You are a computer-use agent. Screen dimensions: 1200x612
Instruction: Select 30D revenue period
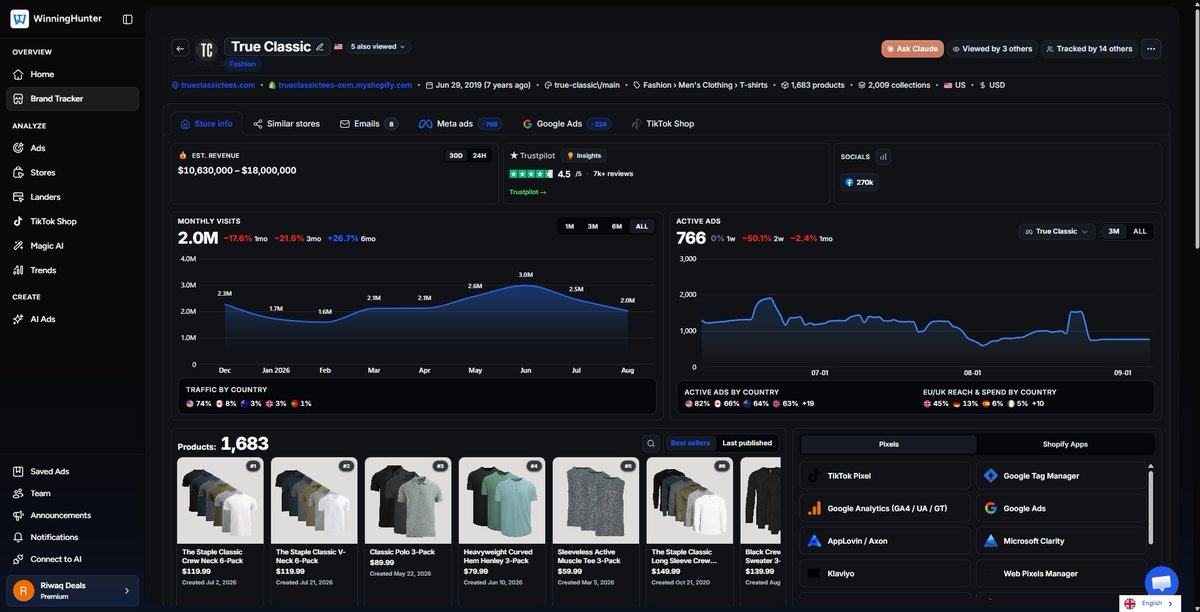pos(456,155)
